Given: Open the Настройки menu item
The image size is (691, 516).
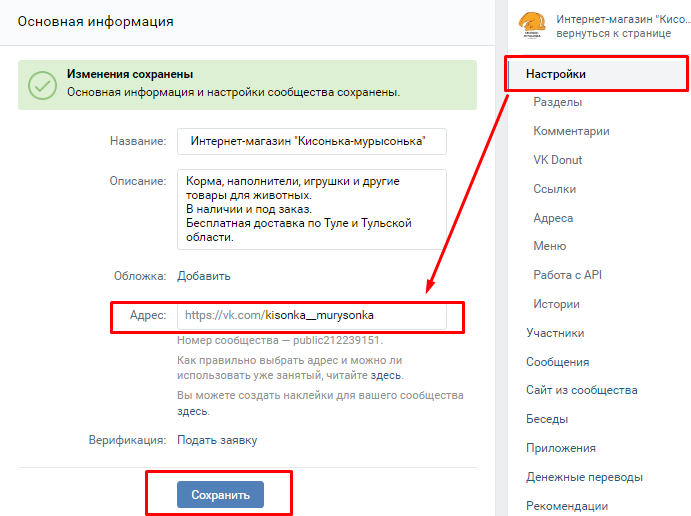Looking at the screenshot, I should 555,74.
